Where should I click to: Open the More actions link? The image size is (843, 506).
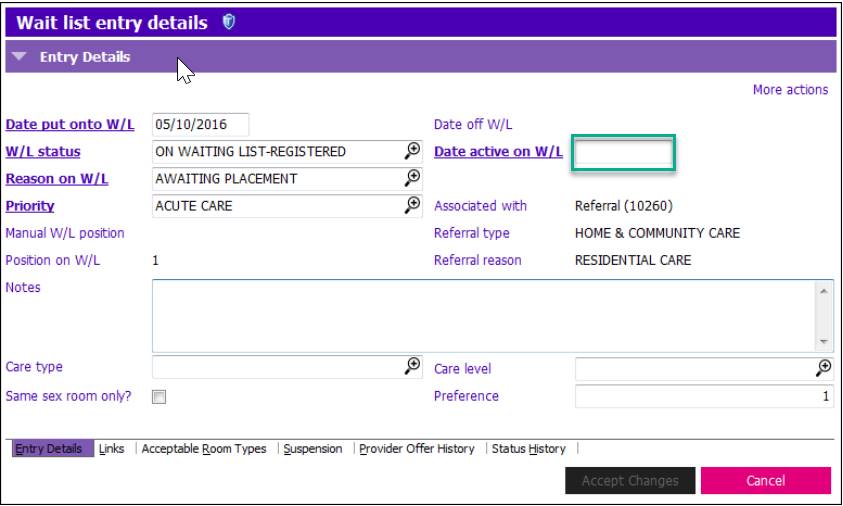point(790,90)
